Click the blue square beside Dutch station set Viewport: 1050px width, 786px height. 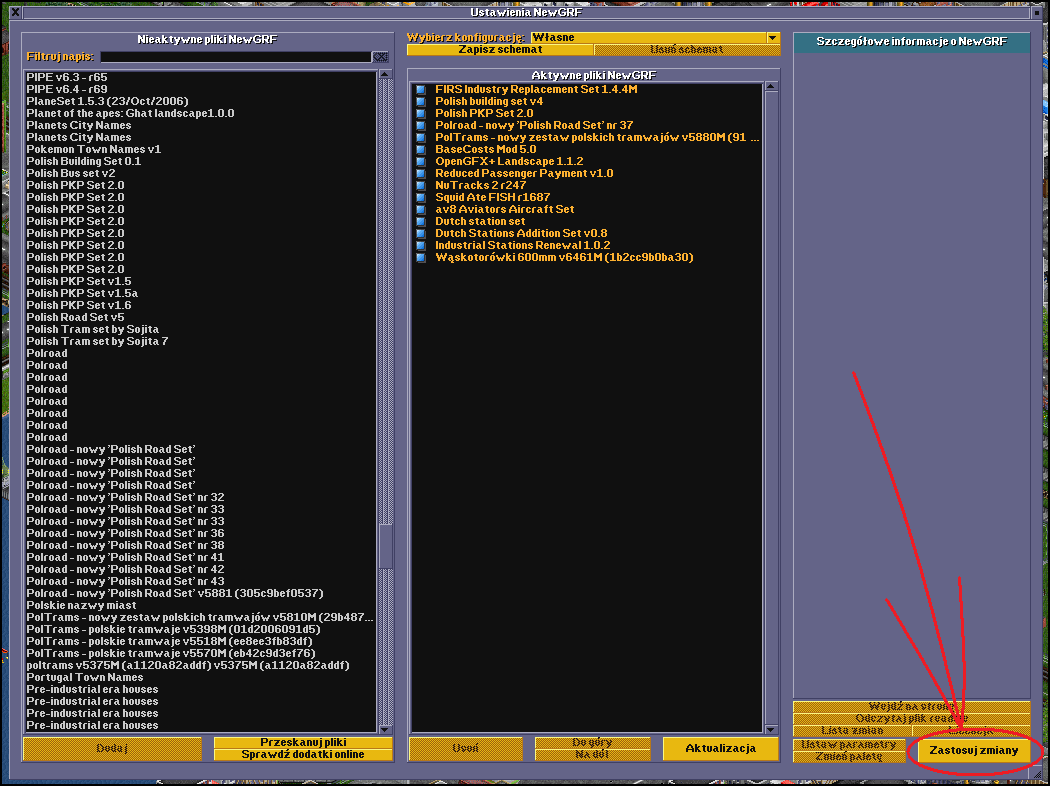click(x=421, y=222)
